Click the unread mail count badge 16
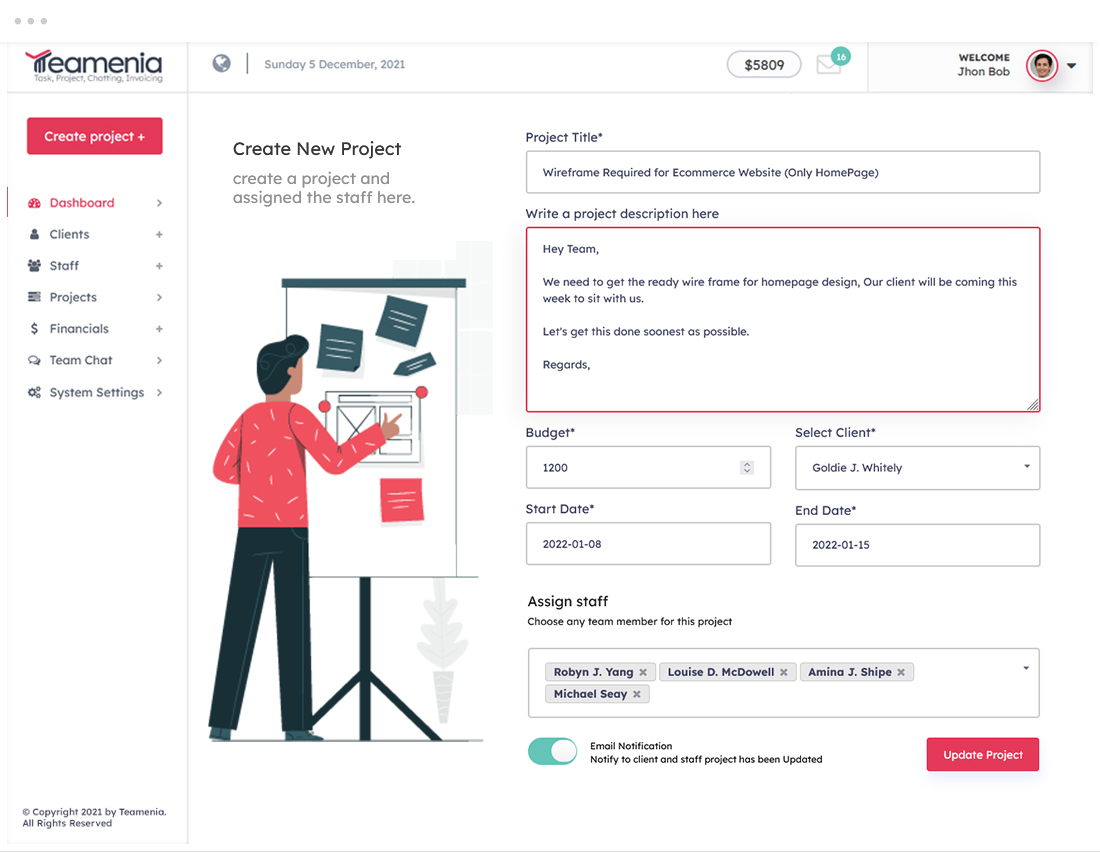 pos(840,57)
